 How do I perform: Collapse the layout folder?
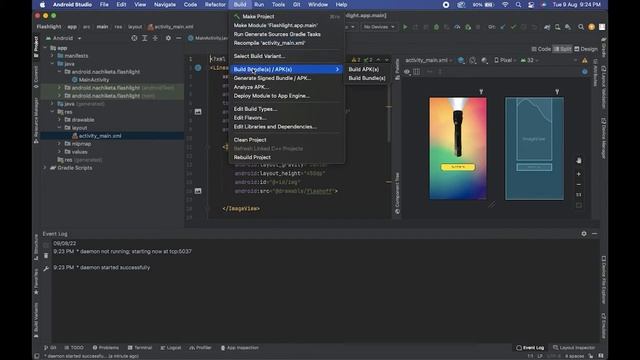tap(60, 128)
